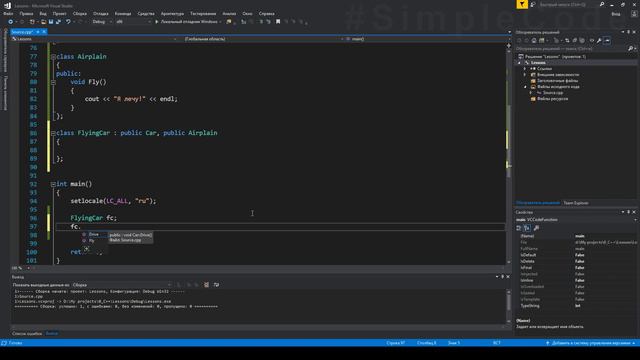The image size is (640, 360).
Task: Start the Local Windows Debugger play button
Action: coord(156,22)
